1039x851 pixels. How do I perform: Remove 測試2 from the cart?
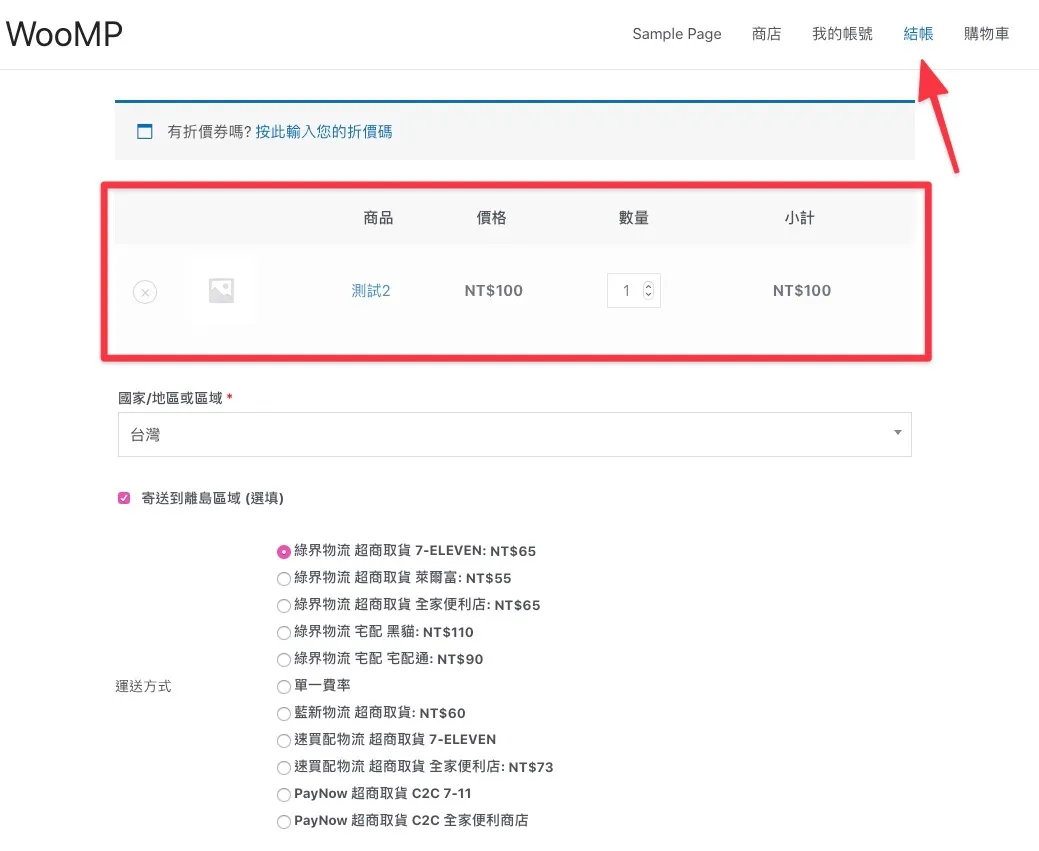(144, 291)
